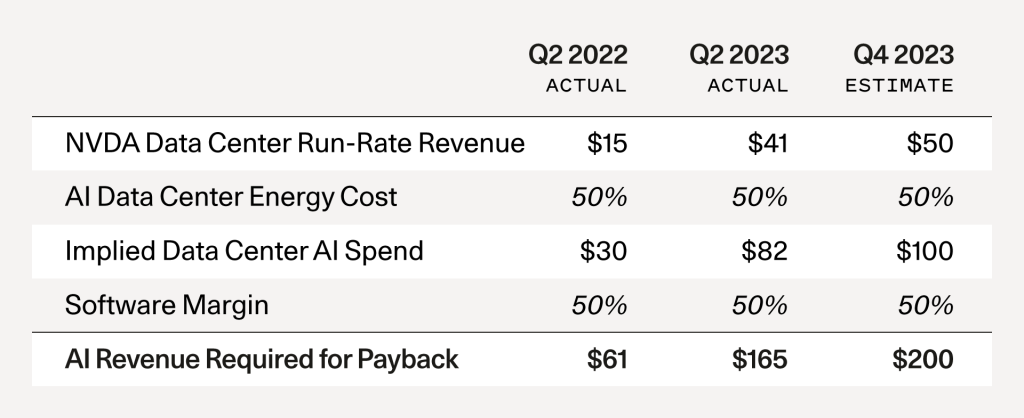Click the Q2 2022 column header

578,55
